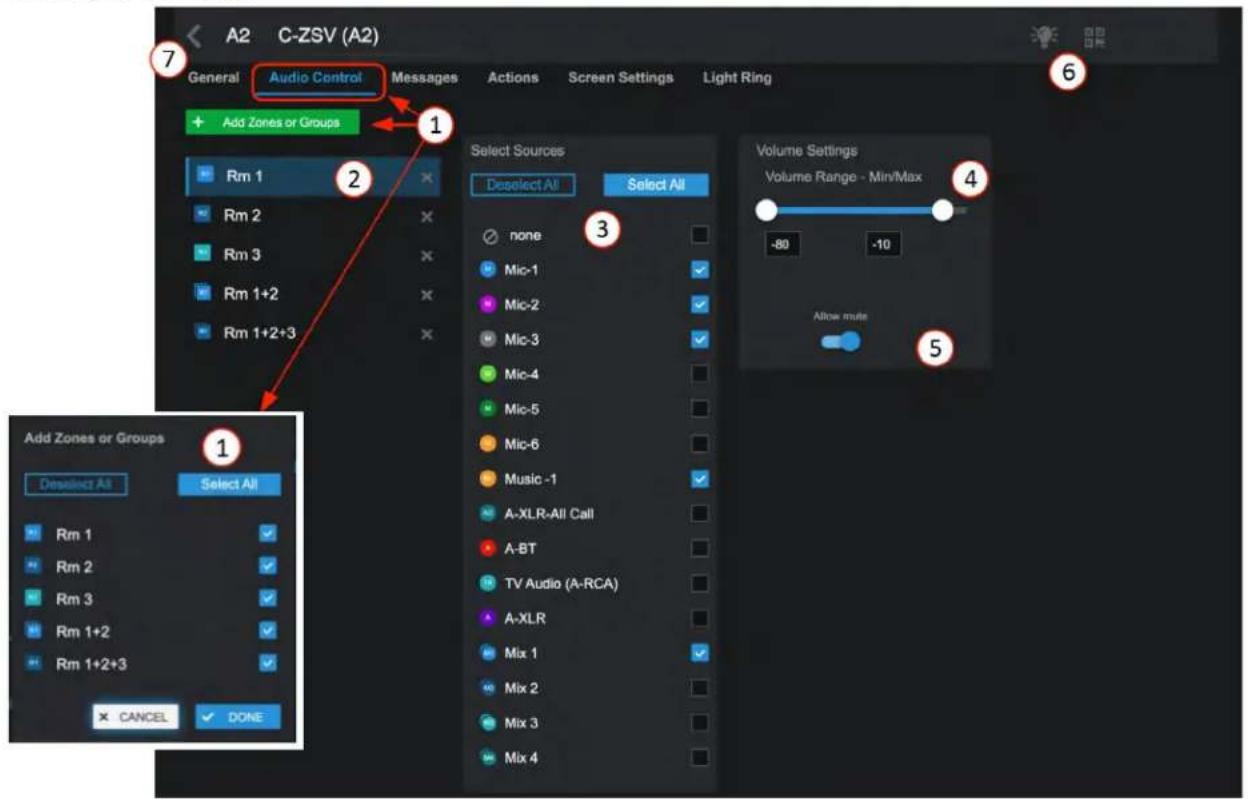Uncheck Rm 1 in Add Zones dialog
Viewport: 1248px width, 799px height.
(267, 534)
